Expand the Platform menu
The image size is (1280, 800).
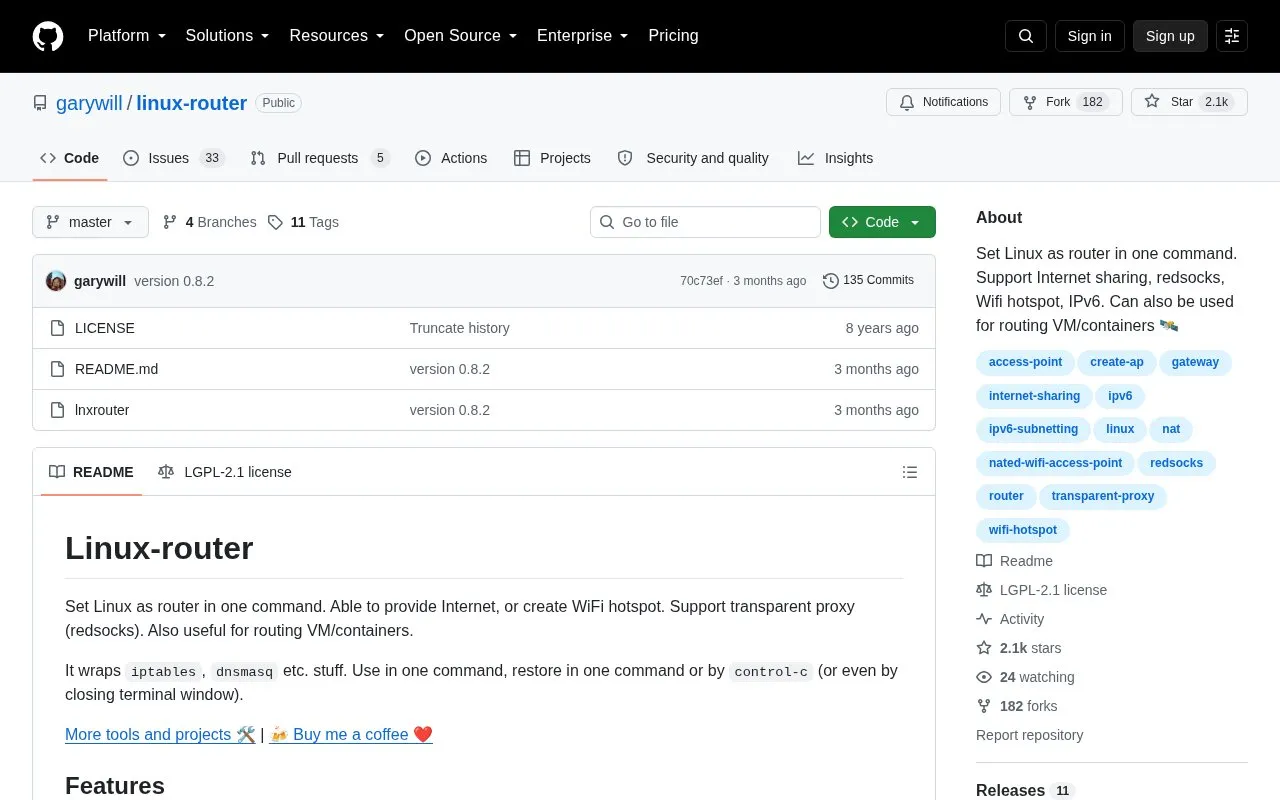127,36
